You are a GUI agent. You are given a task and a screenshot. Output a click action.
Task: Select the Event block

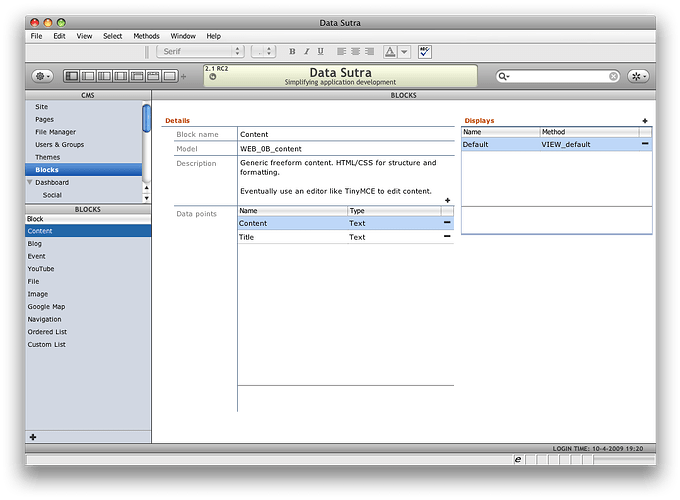coord(88,256)
